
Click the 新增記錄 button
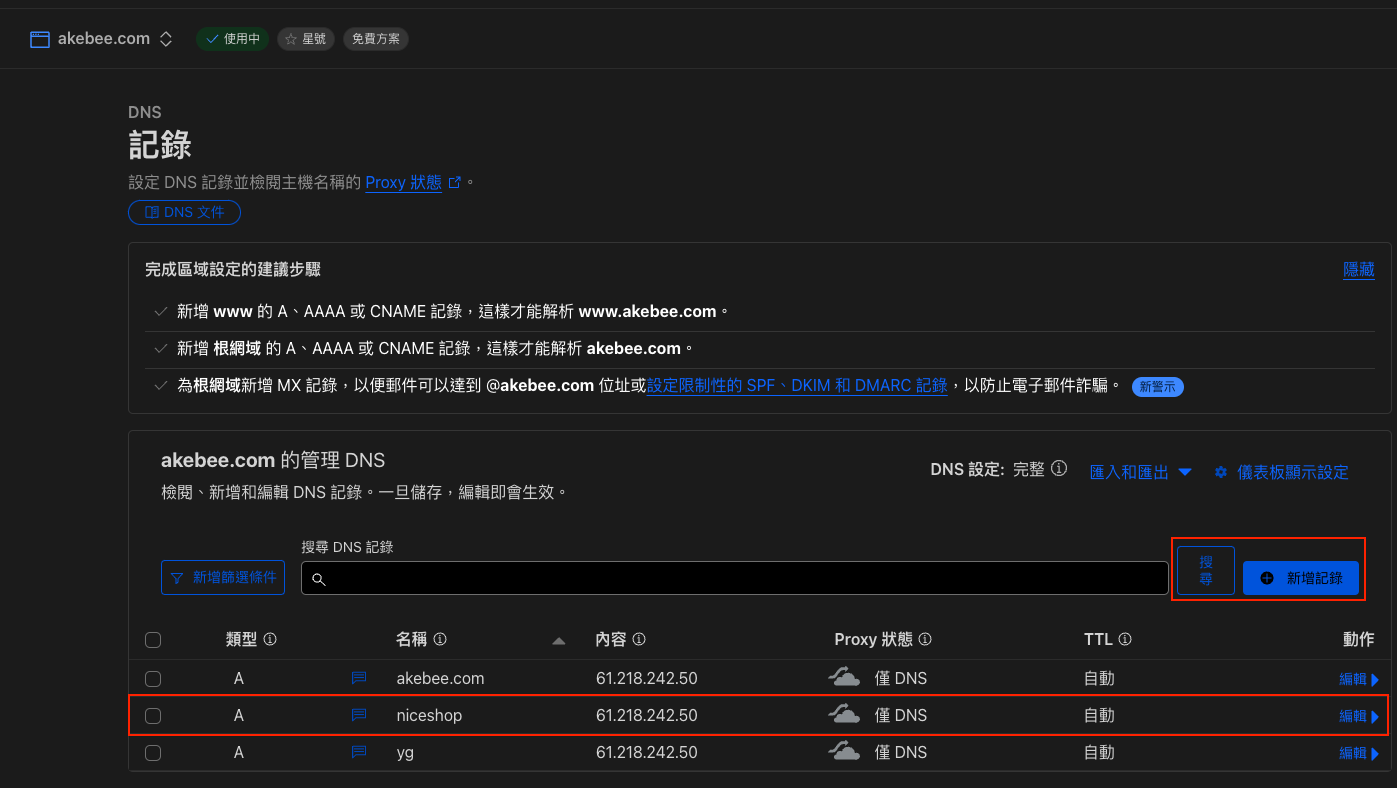(x=1301, y=578)
